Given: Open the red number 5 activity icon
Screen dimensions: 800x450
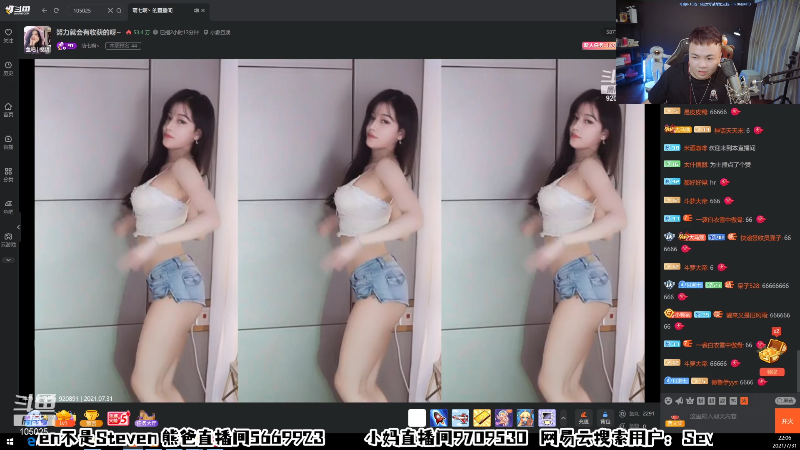Looking at the screenshot, I should (x=118, y=419).
